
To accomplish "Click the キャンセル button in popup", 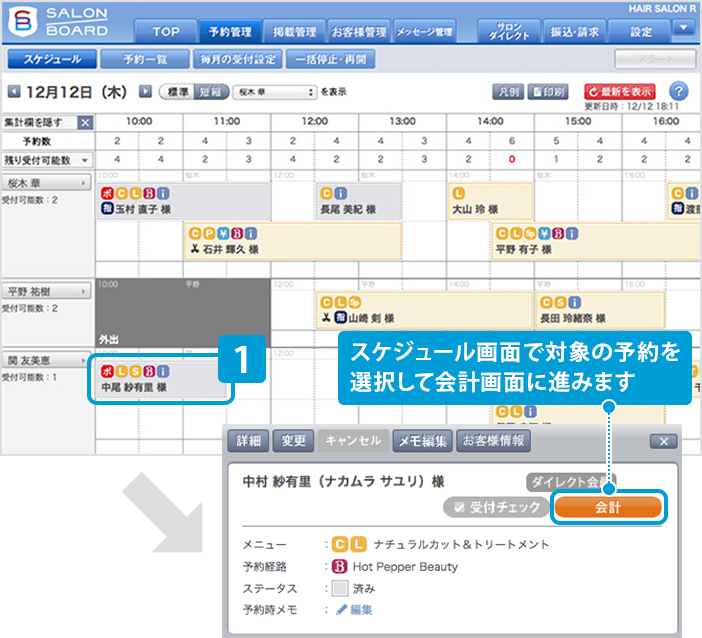I will point(353,441).
